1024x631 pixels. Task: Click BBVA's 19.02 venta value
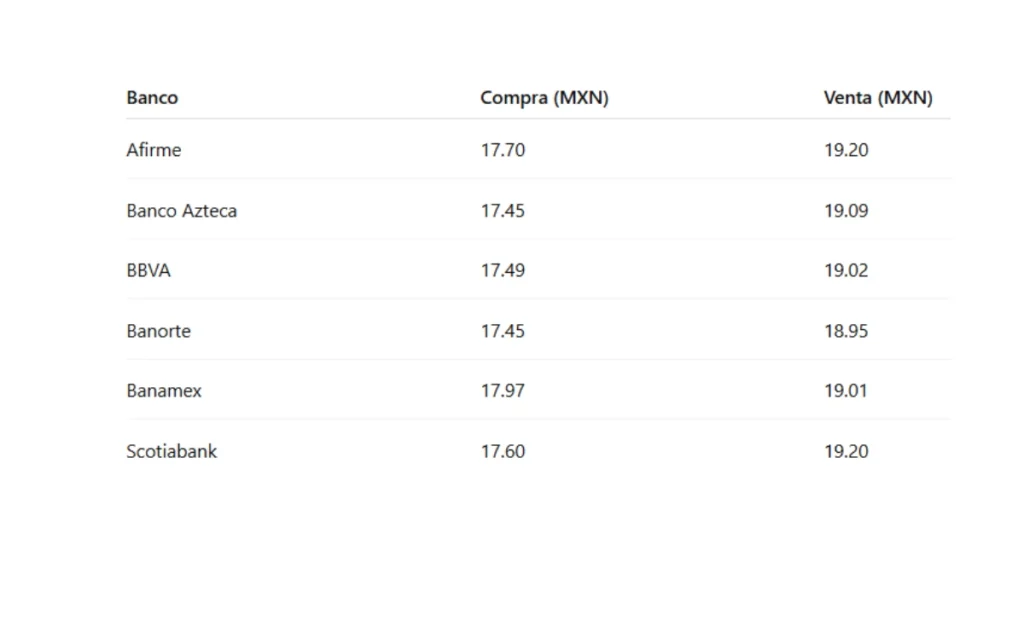coord(846,270)
